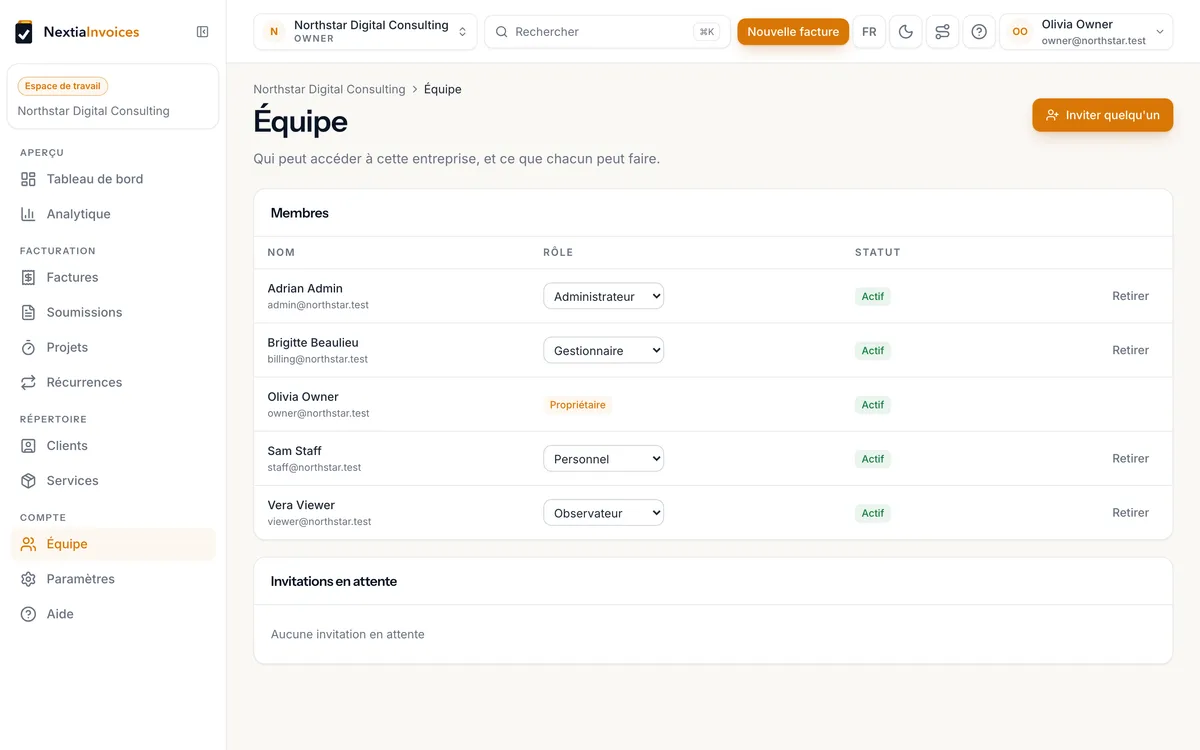Viewport: 1200px width, 750px height.
Task: Click the Tableau de bord icon
Action: tap(28, 179)
